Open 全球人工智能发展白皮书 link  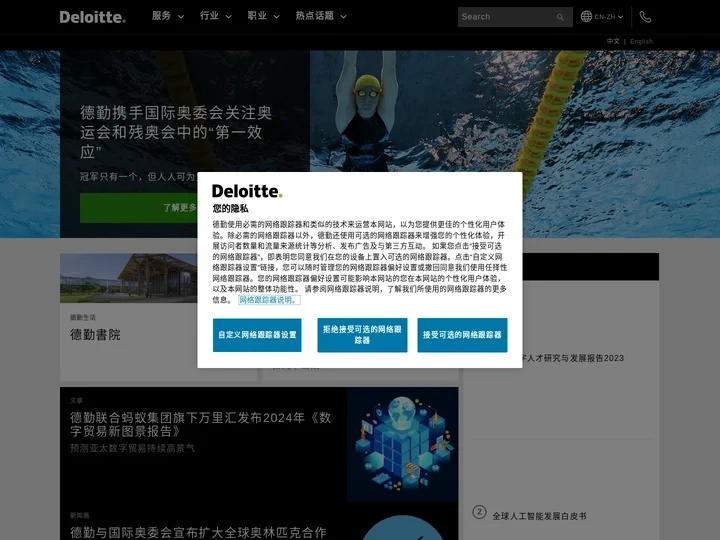(x=540, y=516)
